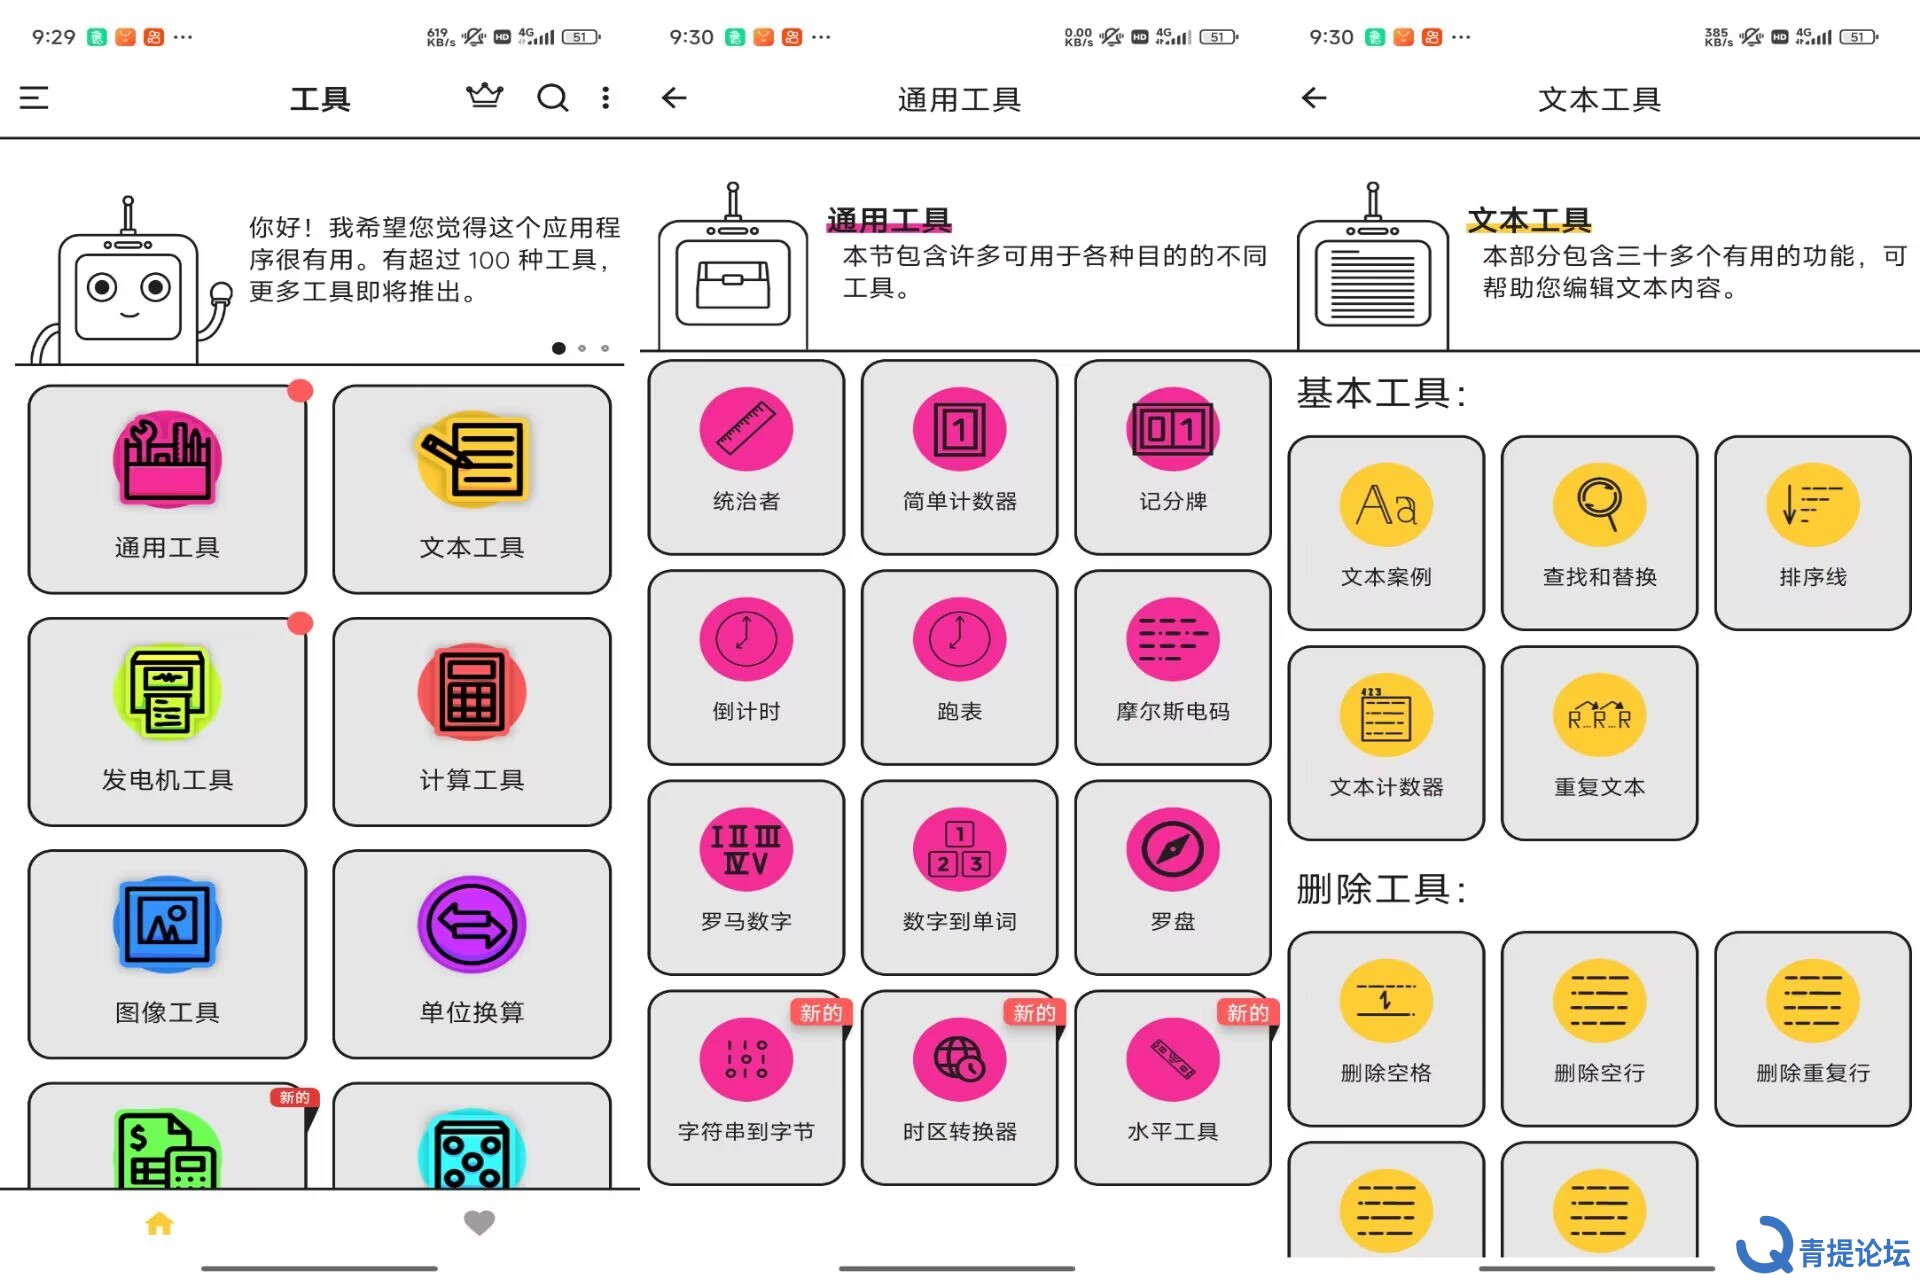
Task: Open the 罗盘 compass tool
Action: point(1173,877)
